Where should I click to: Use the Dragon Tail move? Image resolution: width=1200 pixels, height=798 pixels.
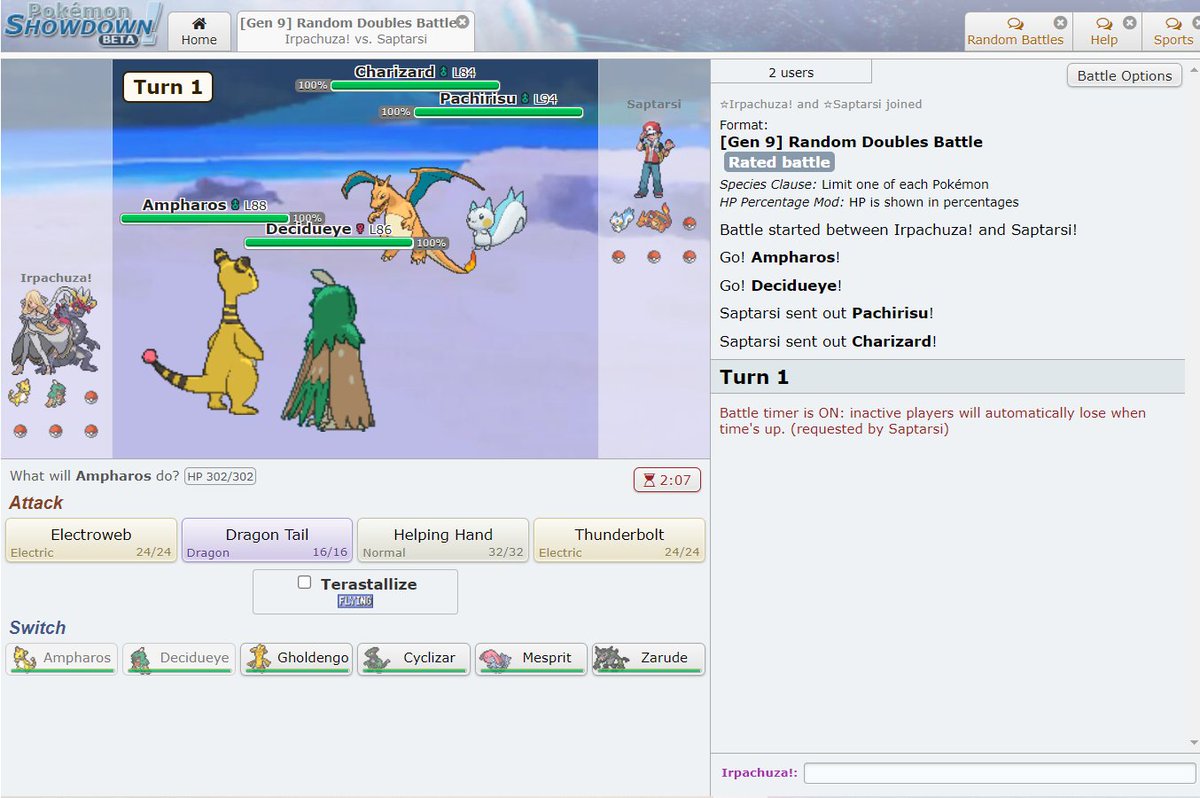(x=267, y=540)
